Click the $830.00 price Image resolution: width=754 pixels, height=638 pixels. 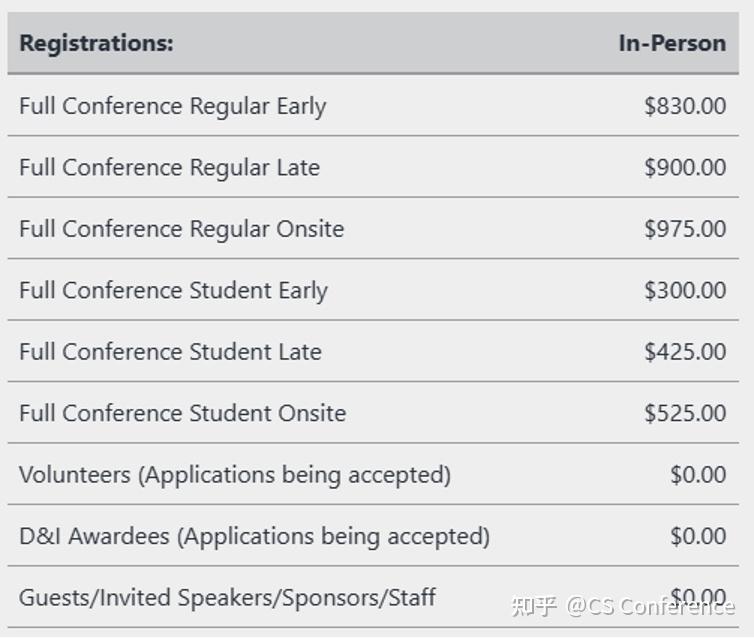[685, 106]
